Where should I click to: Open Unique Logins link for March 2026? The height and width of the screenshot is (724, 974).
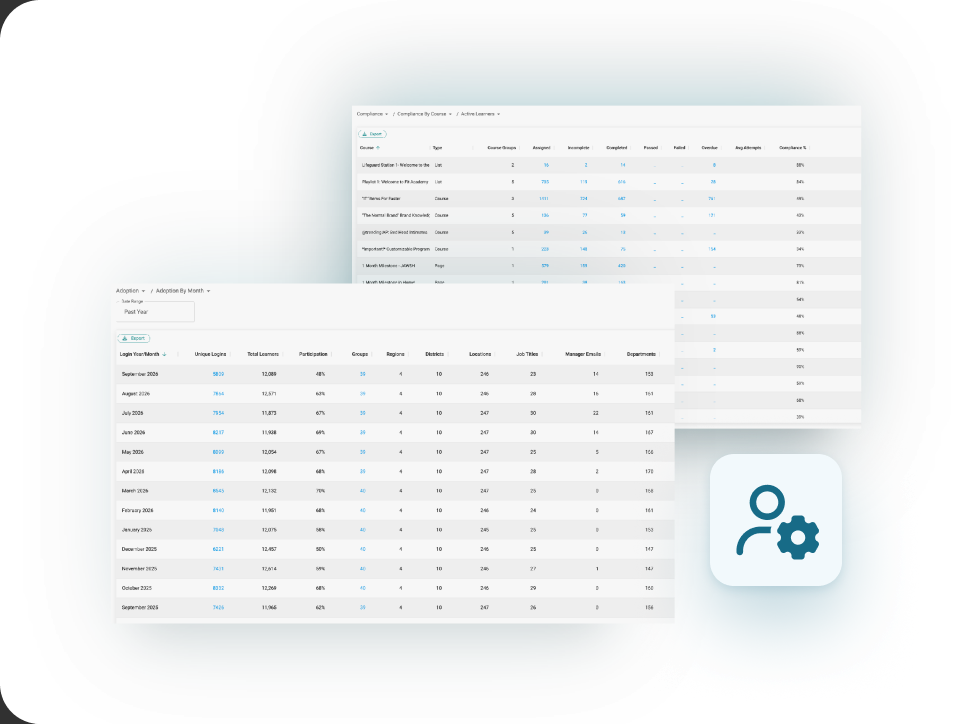coord(218,491)
